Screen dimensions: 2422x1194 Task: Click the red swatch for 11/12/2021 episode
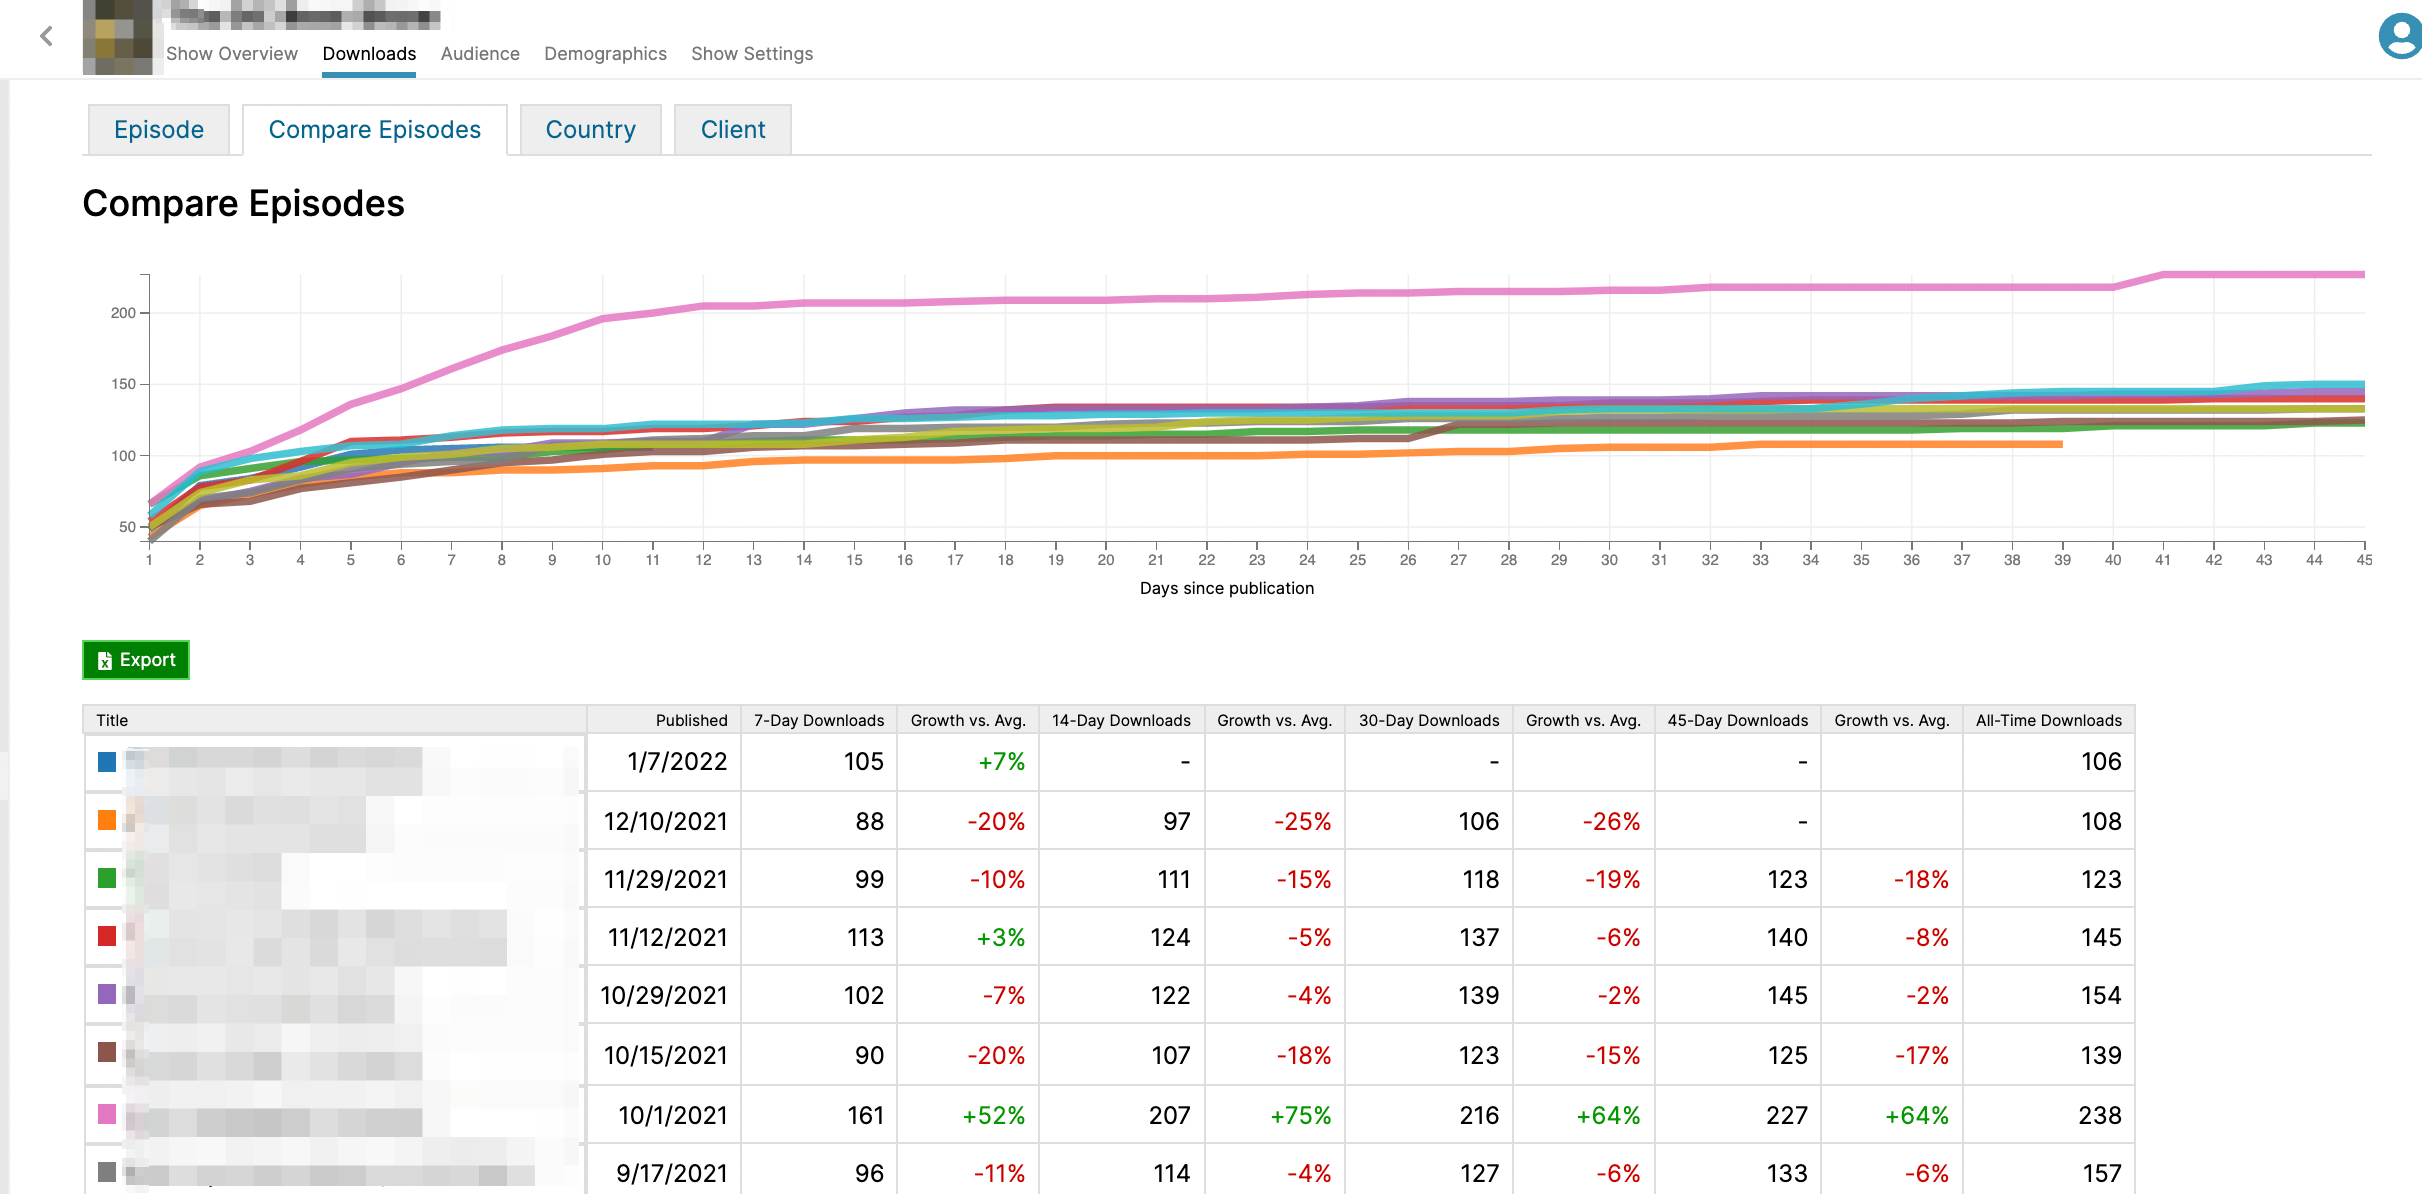pos(107,936)
